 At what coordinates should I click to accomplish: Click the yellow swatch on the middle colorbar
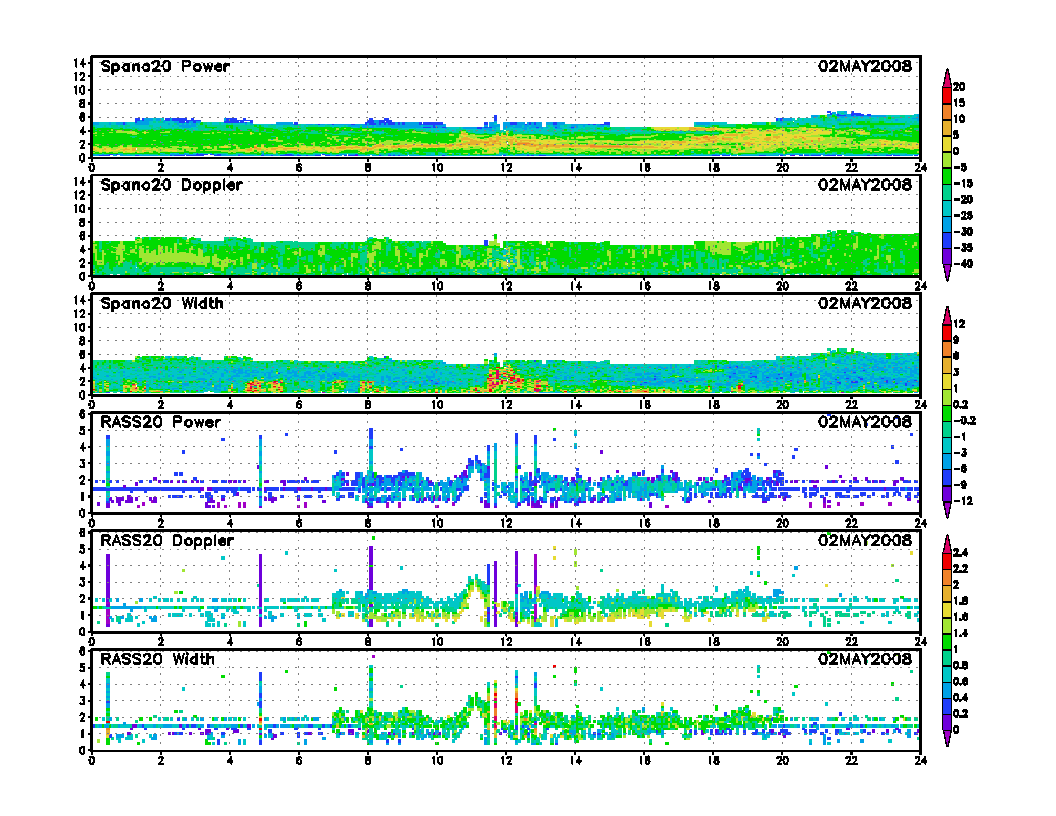947,380
